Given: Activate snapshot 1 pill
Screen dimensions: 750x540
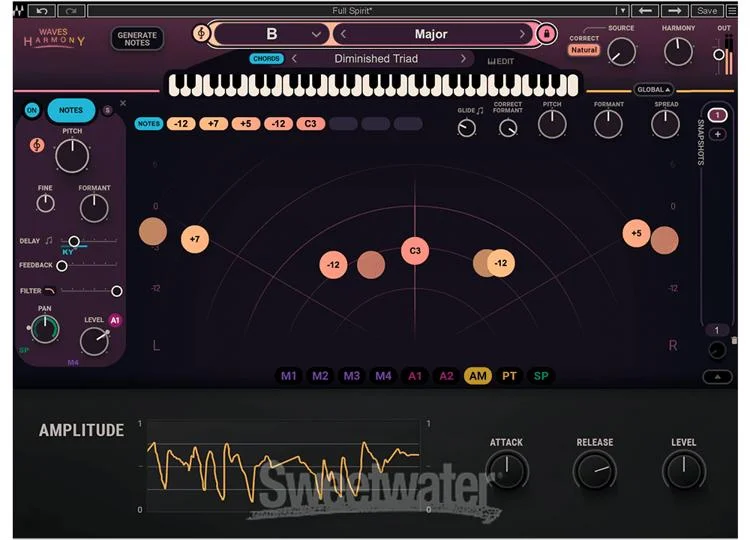Looking at the screenshot, I should [x=717, y=115].
